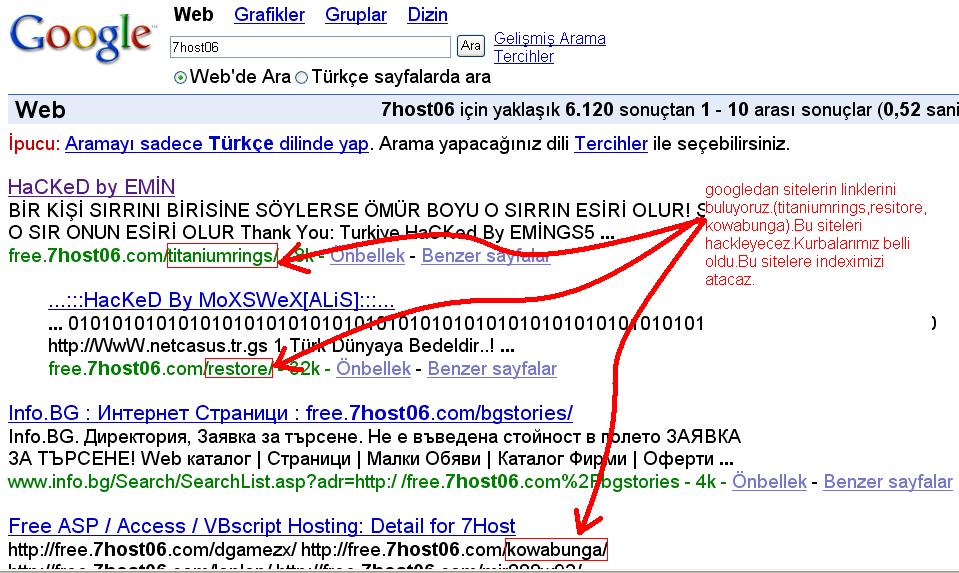Focus the search box containing 7host06
This screenshot has width=959, height=573.
coord(310,47)
